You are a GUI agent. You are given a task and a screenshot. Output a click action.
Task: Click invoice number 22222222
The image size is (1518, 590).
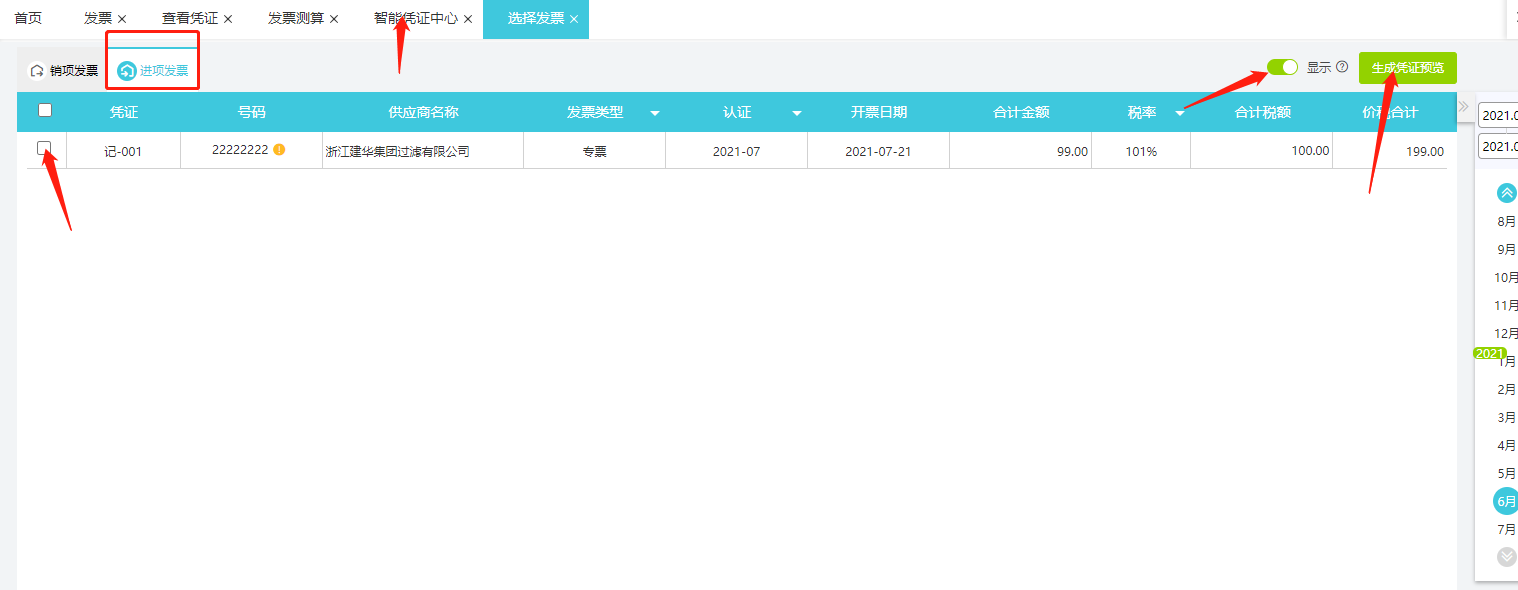[240, 150]
